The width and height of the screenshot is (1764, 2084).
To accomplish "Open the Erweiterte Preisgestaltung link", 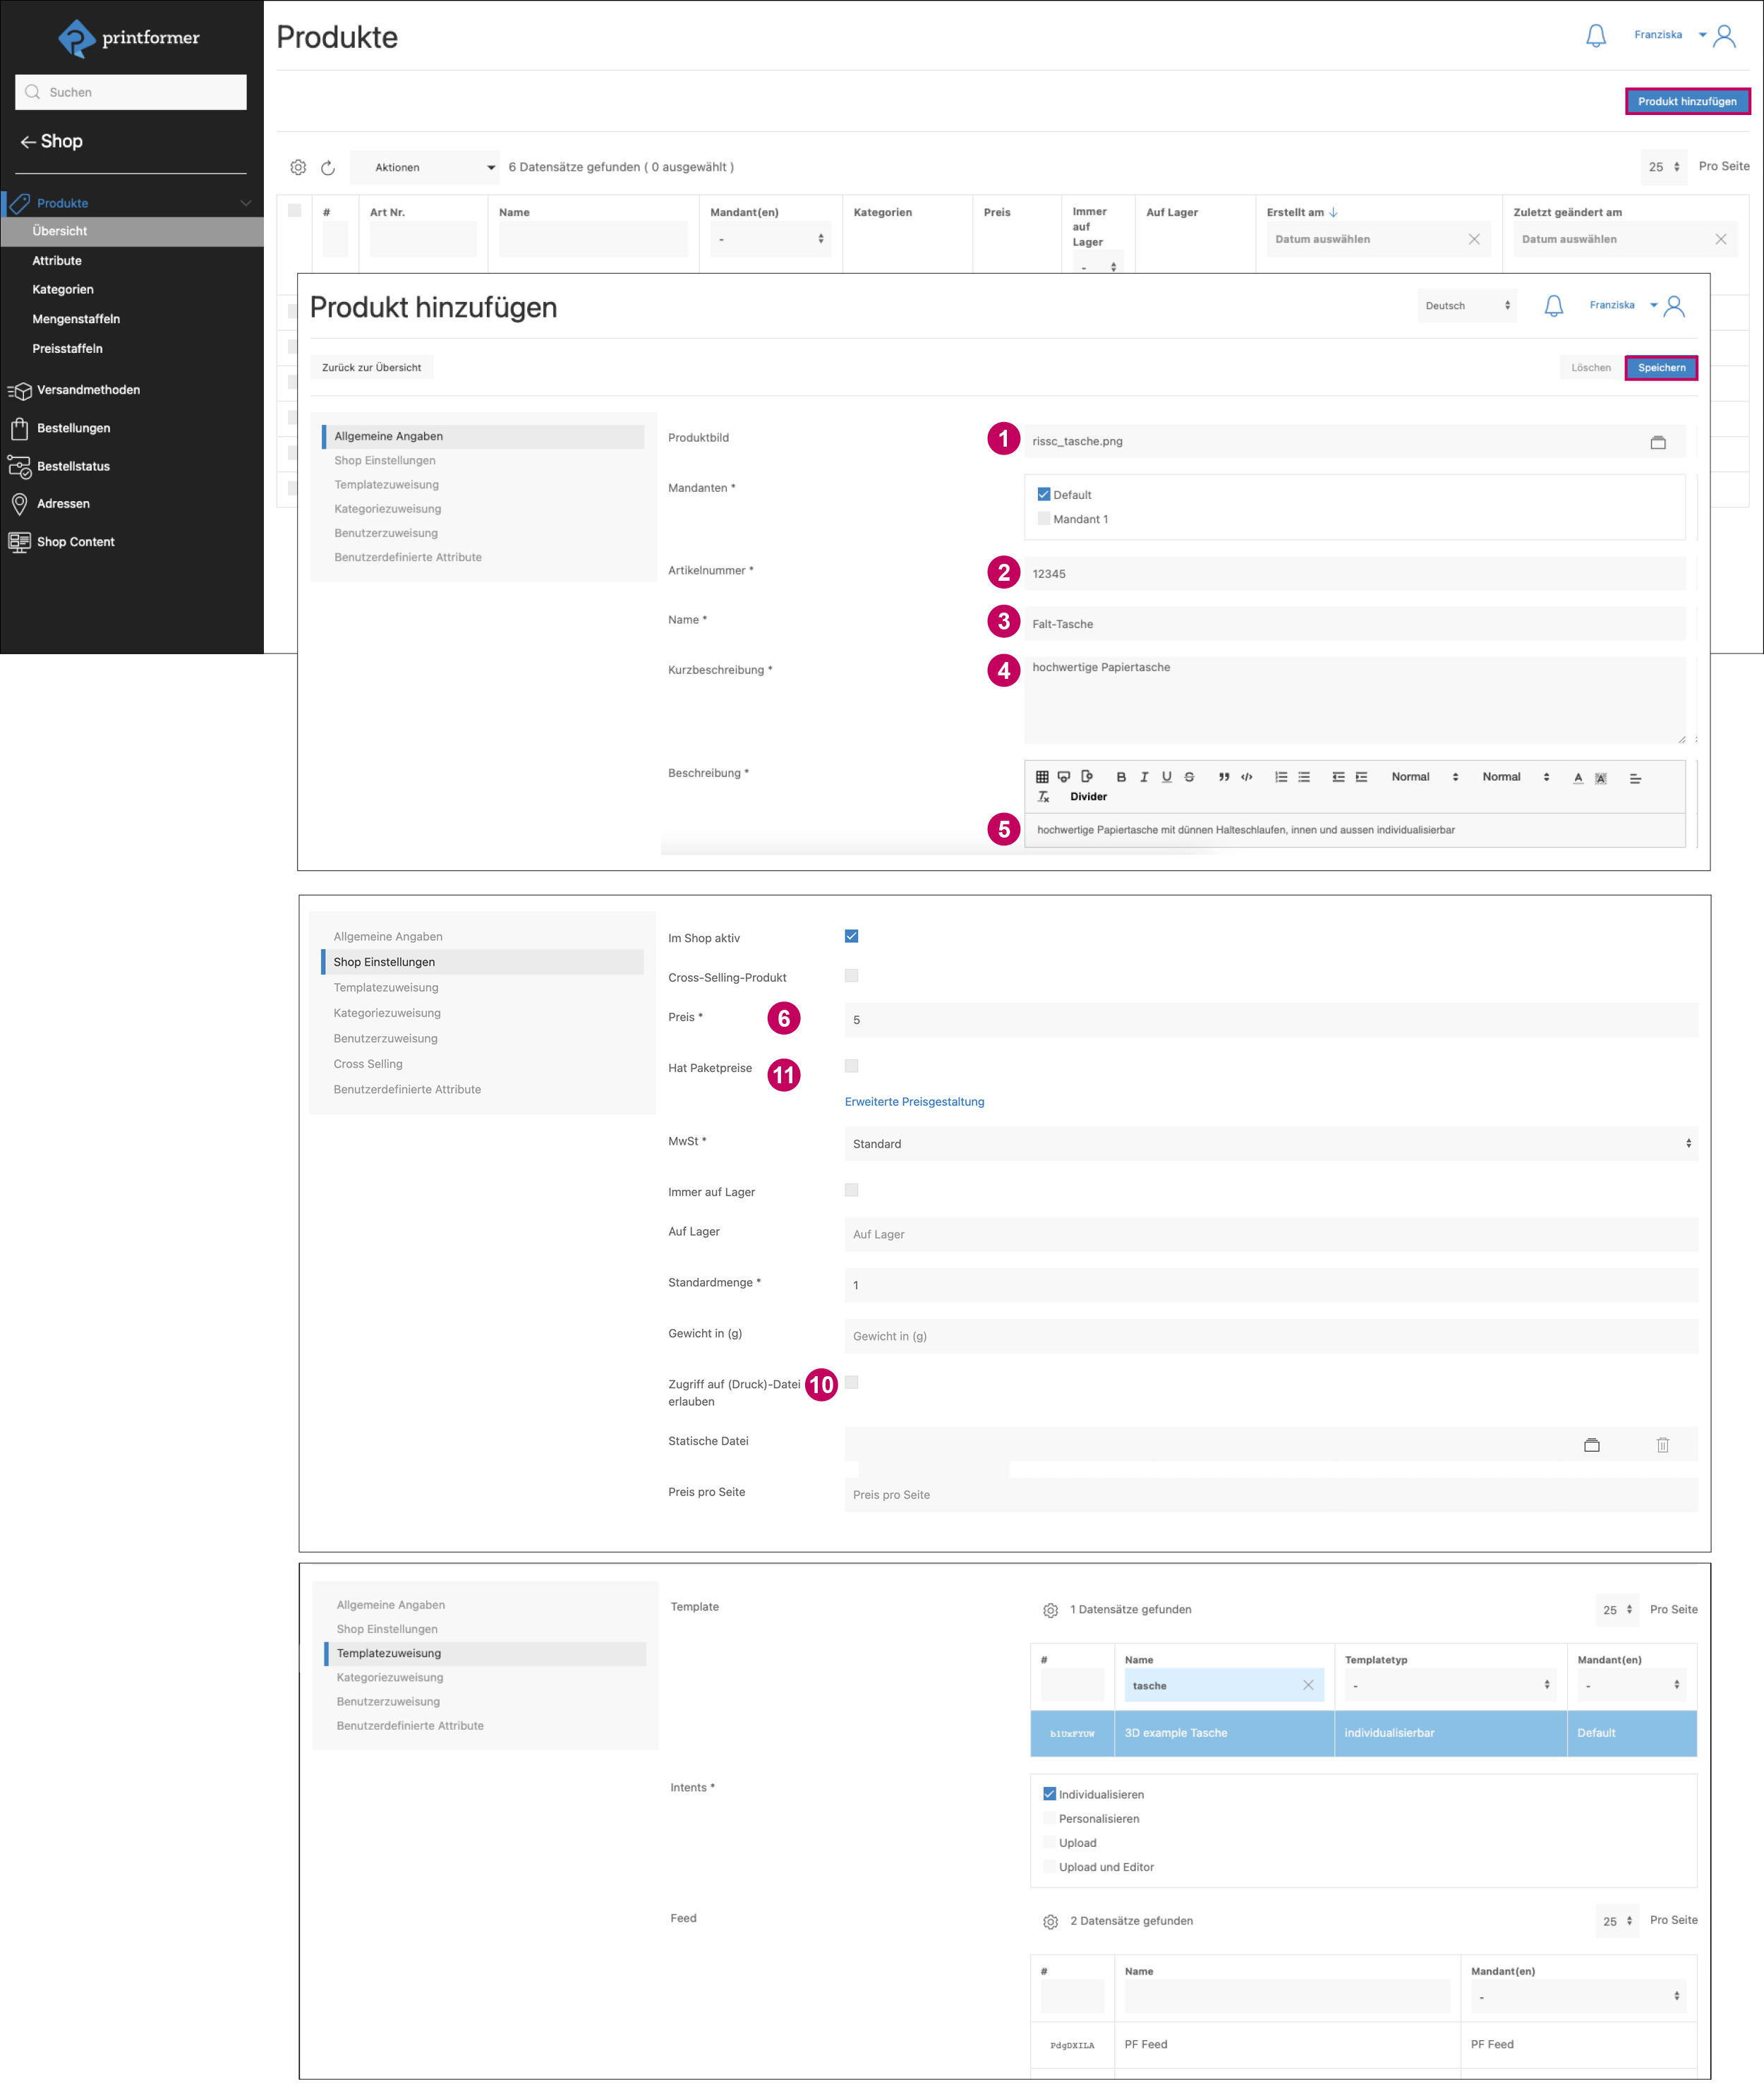I will click(x=914, y=1101).
